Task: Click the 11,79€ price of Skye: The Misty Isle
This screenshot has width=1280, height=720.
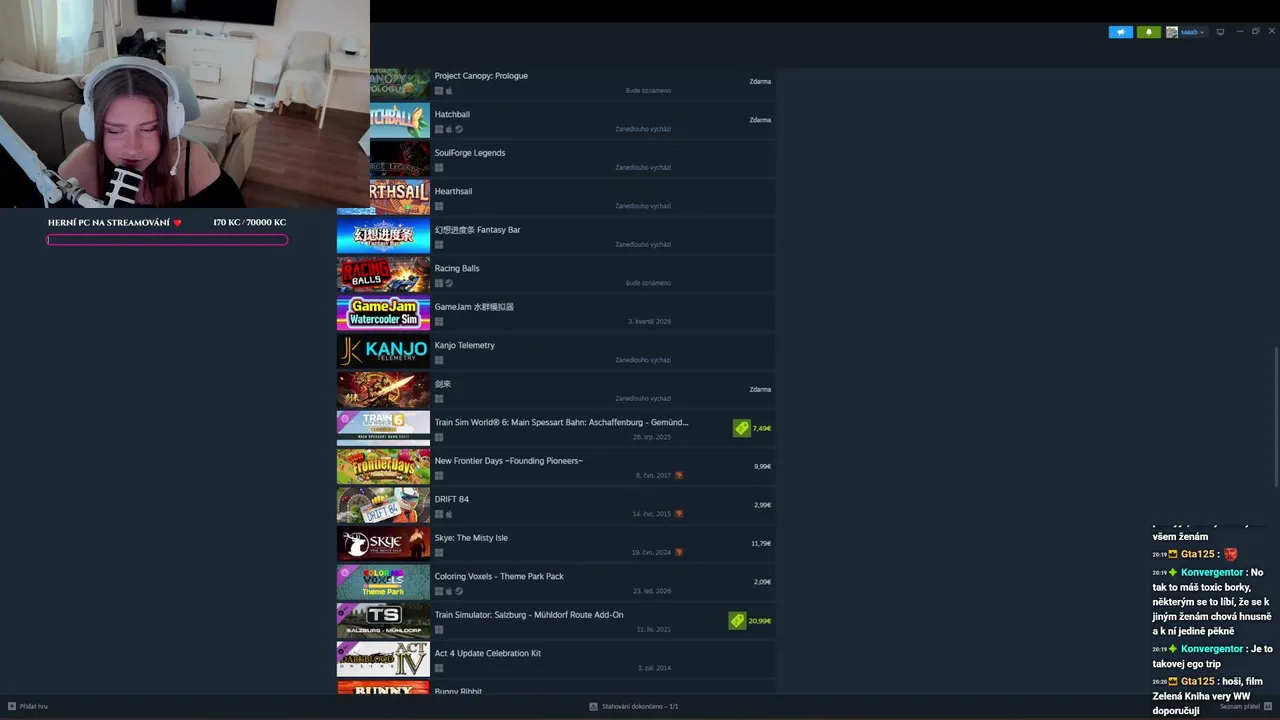Action: click(761, 544)
